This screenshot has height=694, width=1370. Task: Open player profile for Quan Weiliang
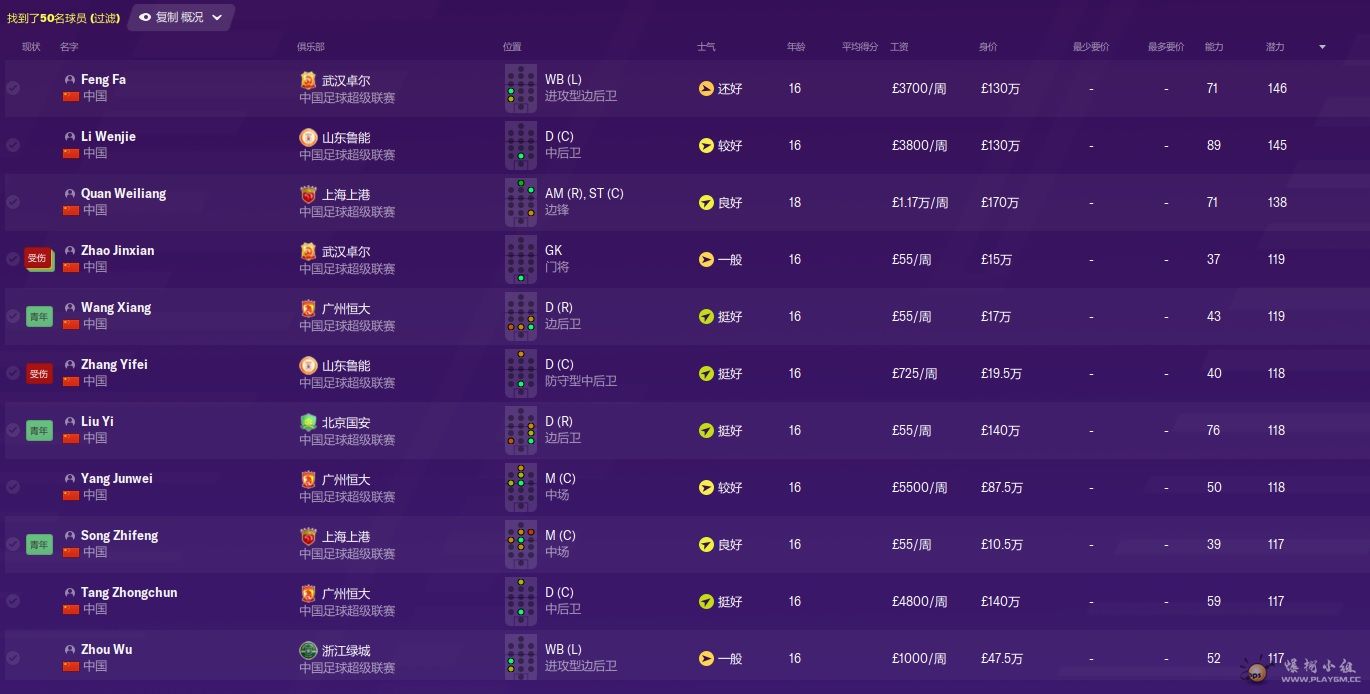click(x=123, y=193)
